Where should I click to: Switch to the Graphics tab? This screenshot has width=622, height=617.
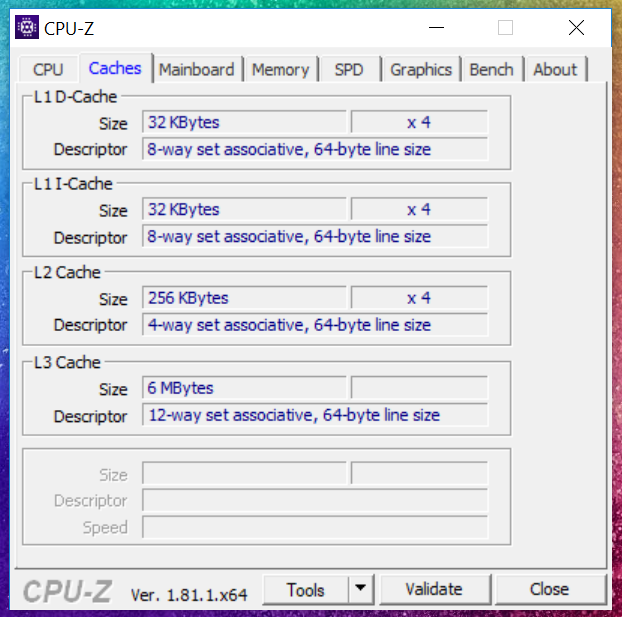point(421,69)
